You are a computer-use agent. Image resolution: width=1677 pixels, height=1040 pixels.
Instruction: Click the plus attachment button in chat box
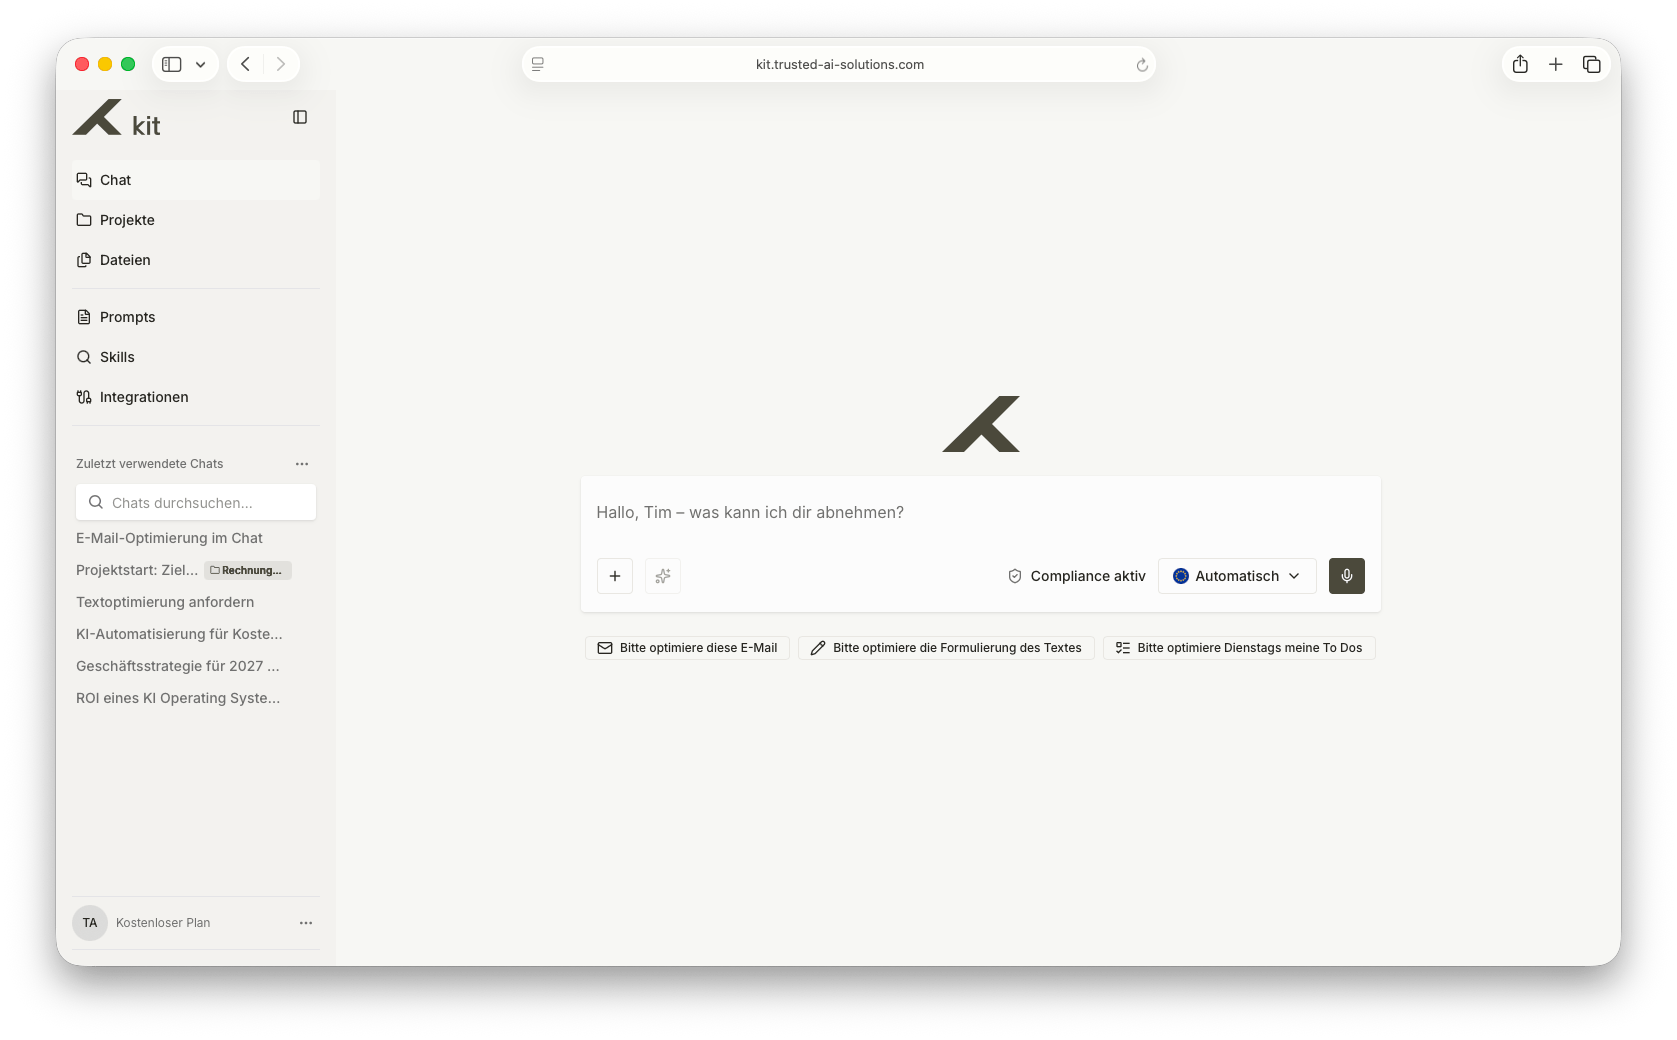615,576
